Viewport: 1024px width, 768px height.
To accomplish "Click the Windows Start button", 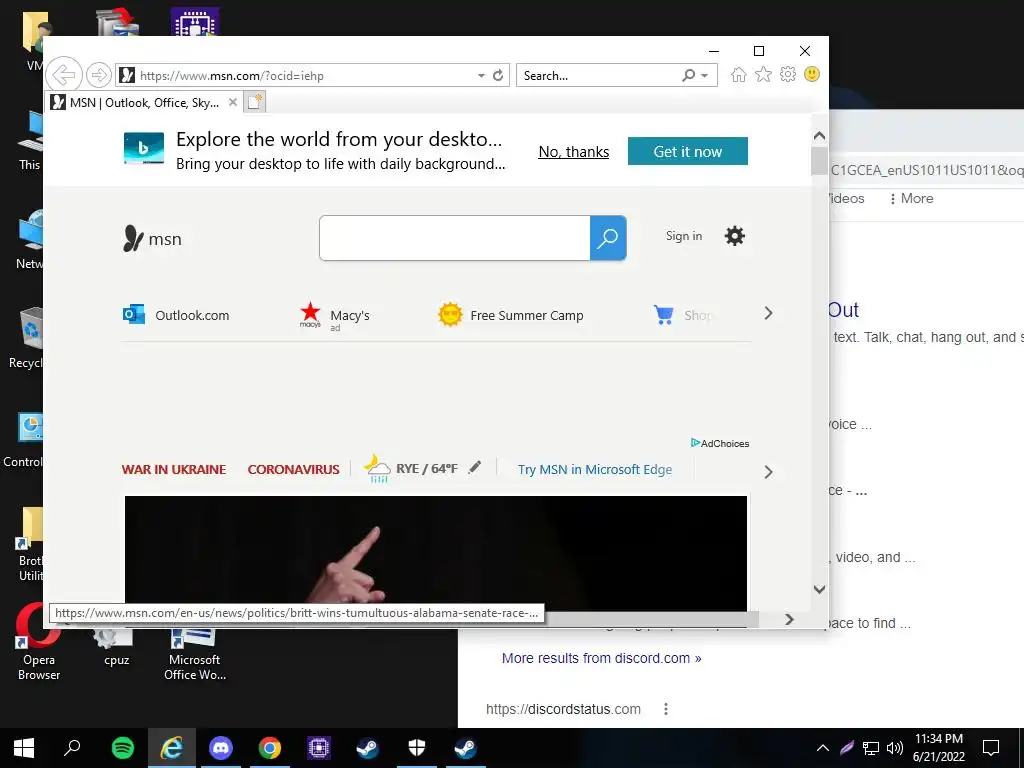I will (x=24, y=748).
